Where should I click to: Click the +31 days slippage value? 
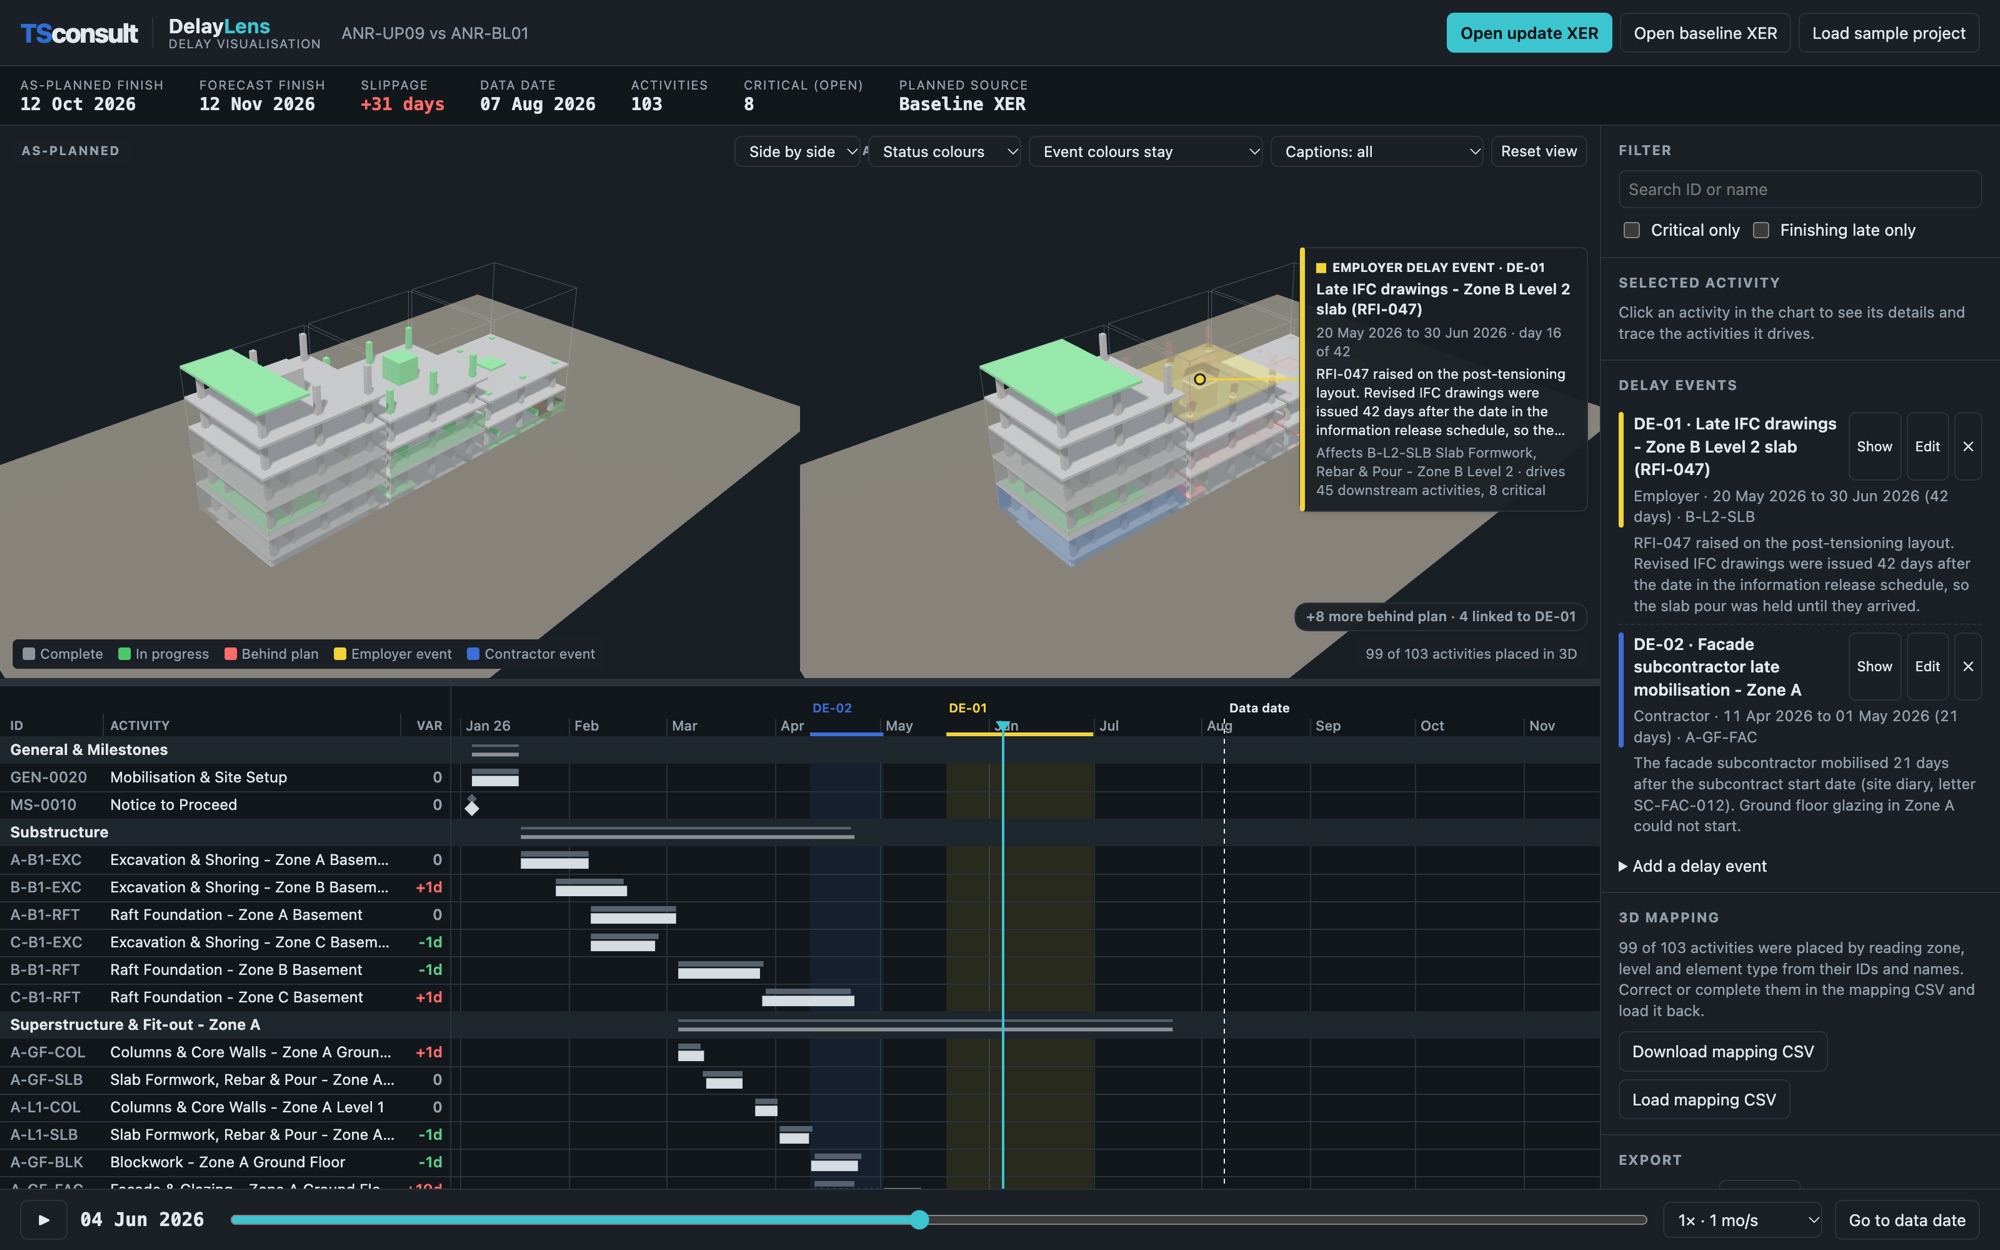(402, 104)
